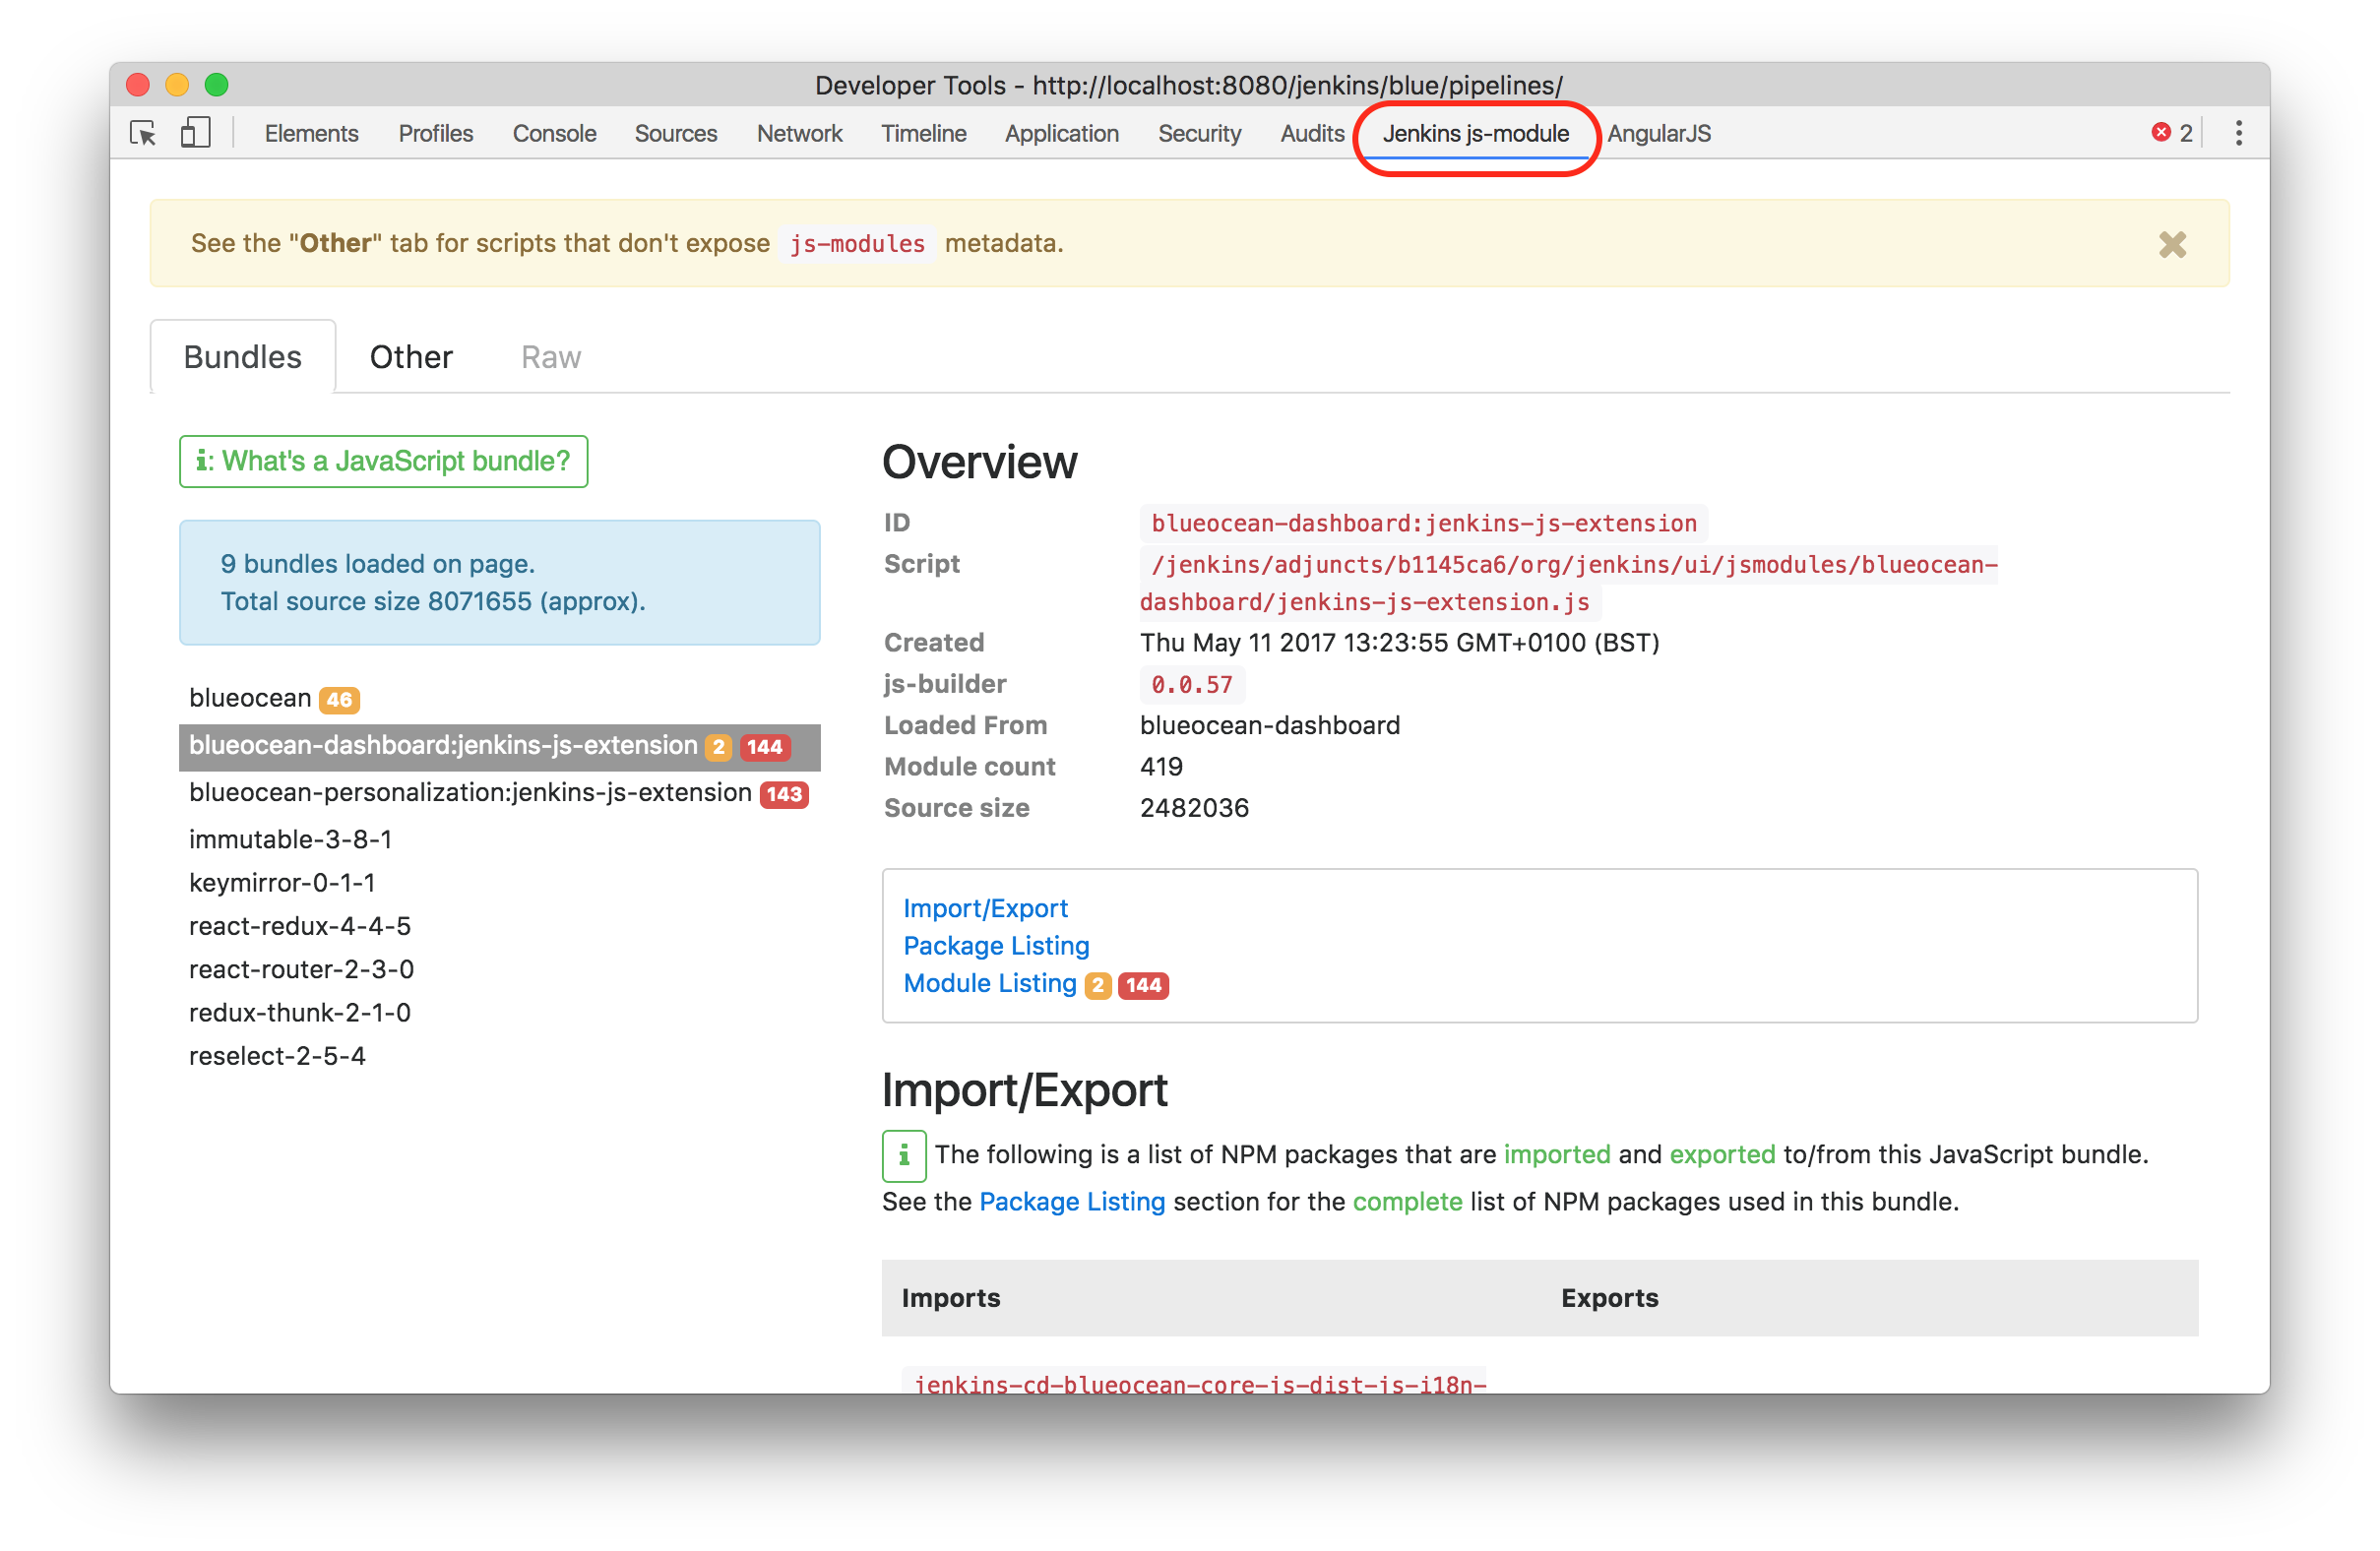Click red 144 badge beside Module Listing link
The height and width of the screenshot is (1551, 2380).
tap(1143, 985)
